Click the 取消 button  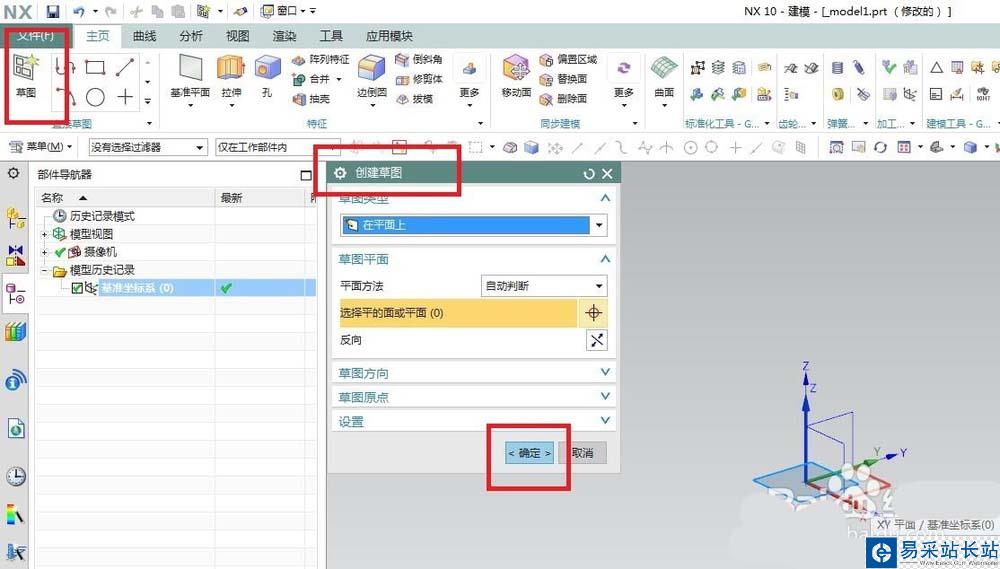tap(582, 453)
